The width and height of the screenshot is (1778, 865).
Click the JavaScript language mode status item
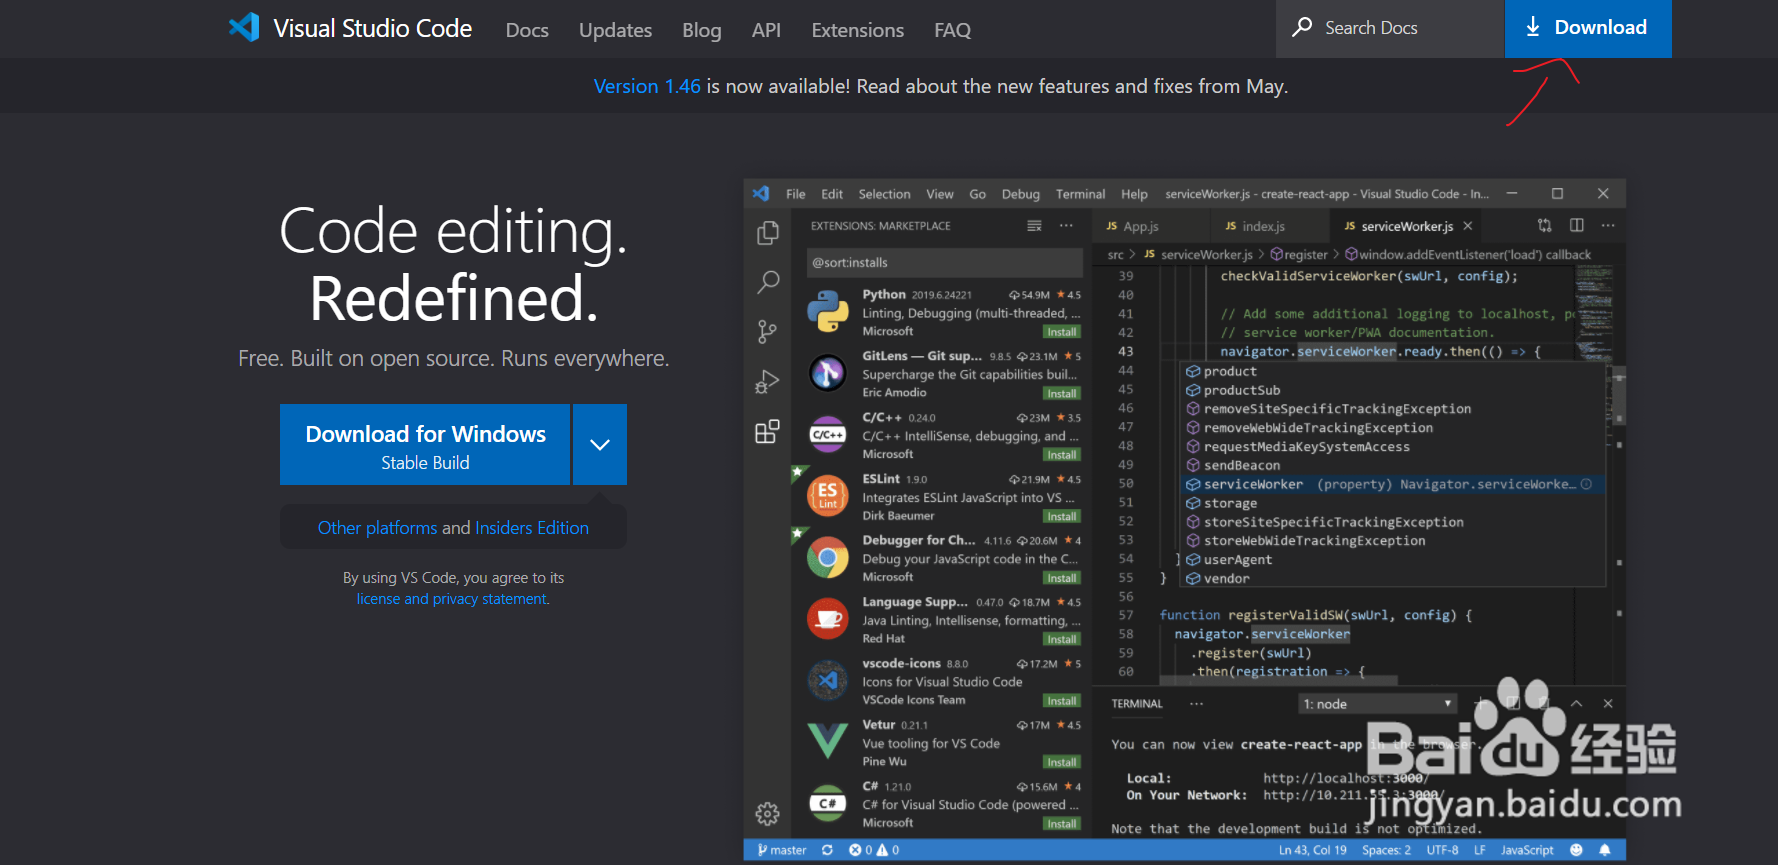coord(1527,850)
